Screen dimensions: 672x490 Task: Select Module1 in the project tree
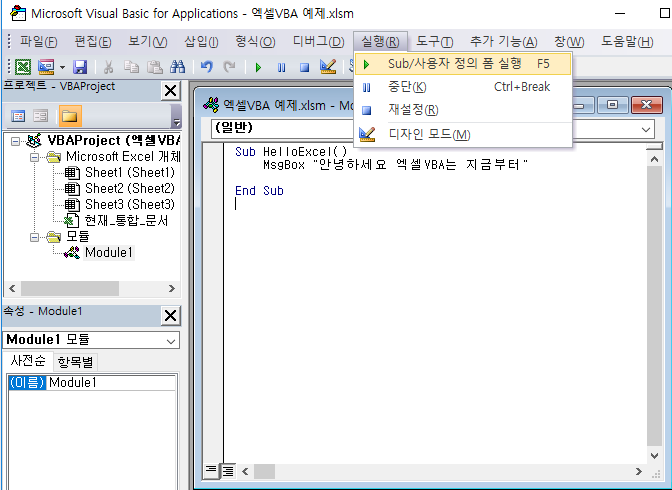point(108,252)
